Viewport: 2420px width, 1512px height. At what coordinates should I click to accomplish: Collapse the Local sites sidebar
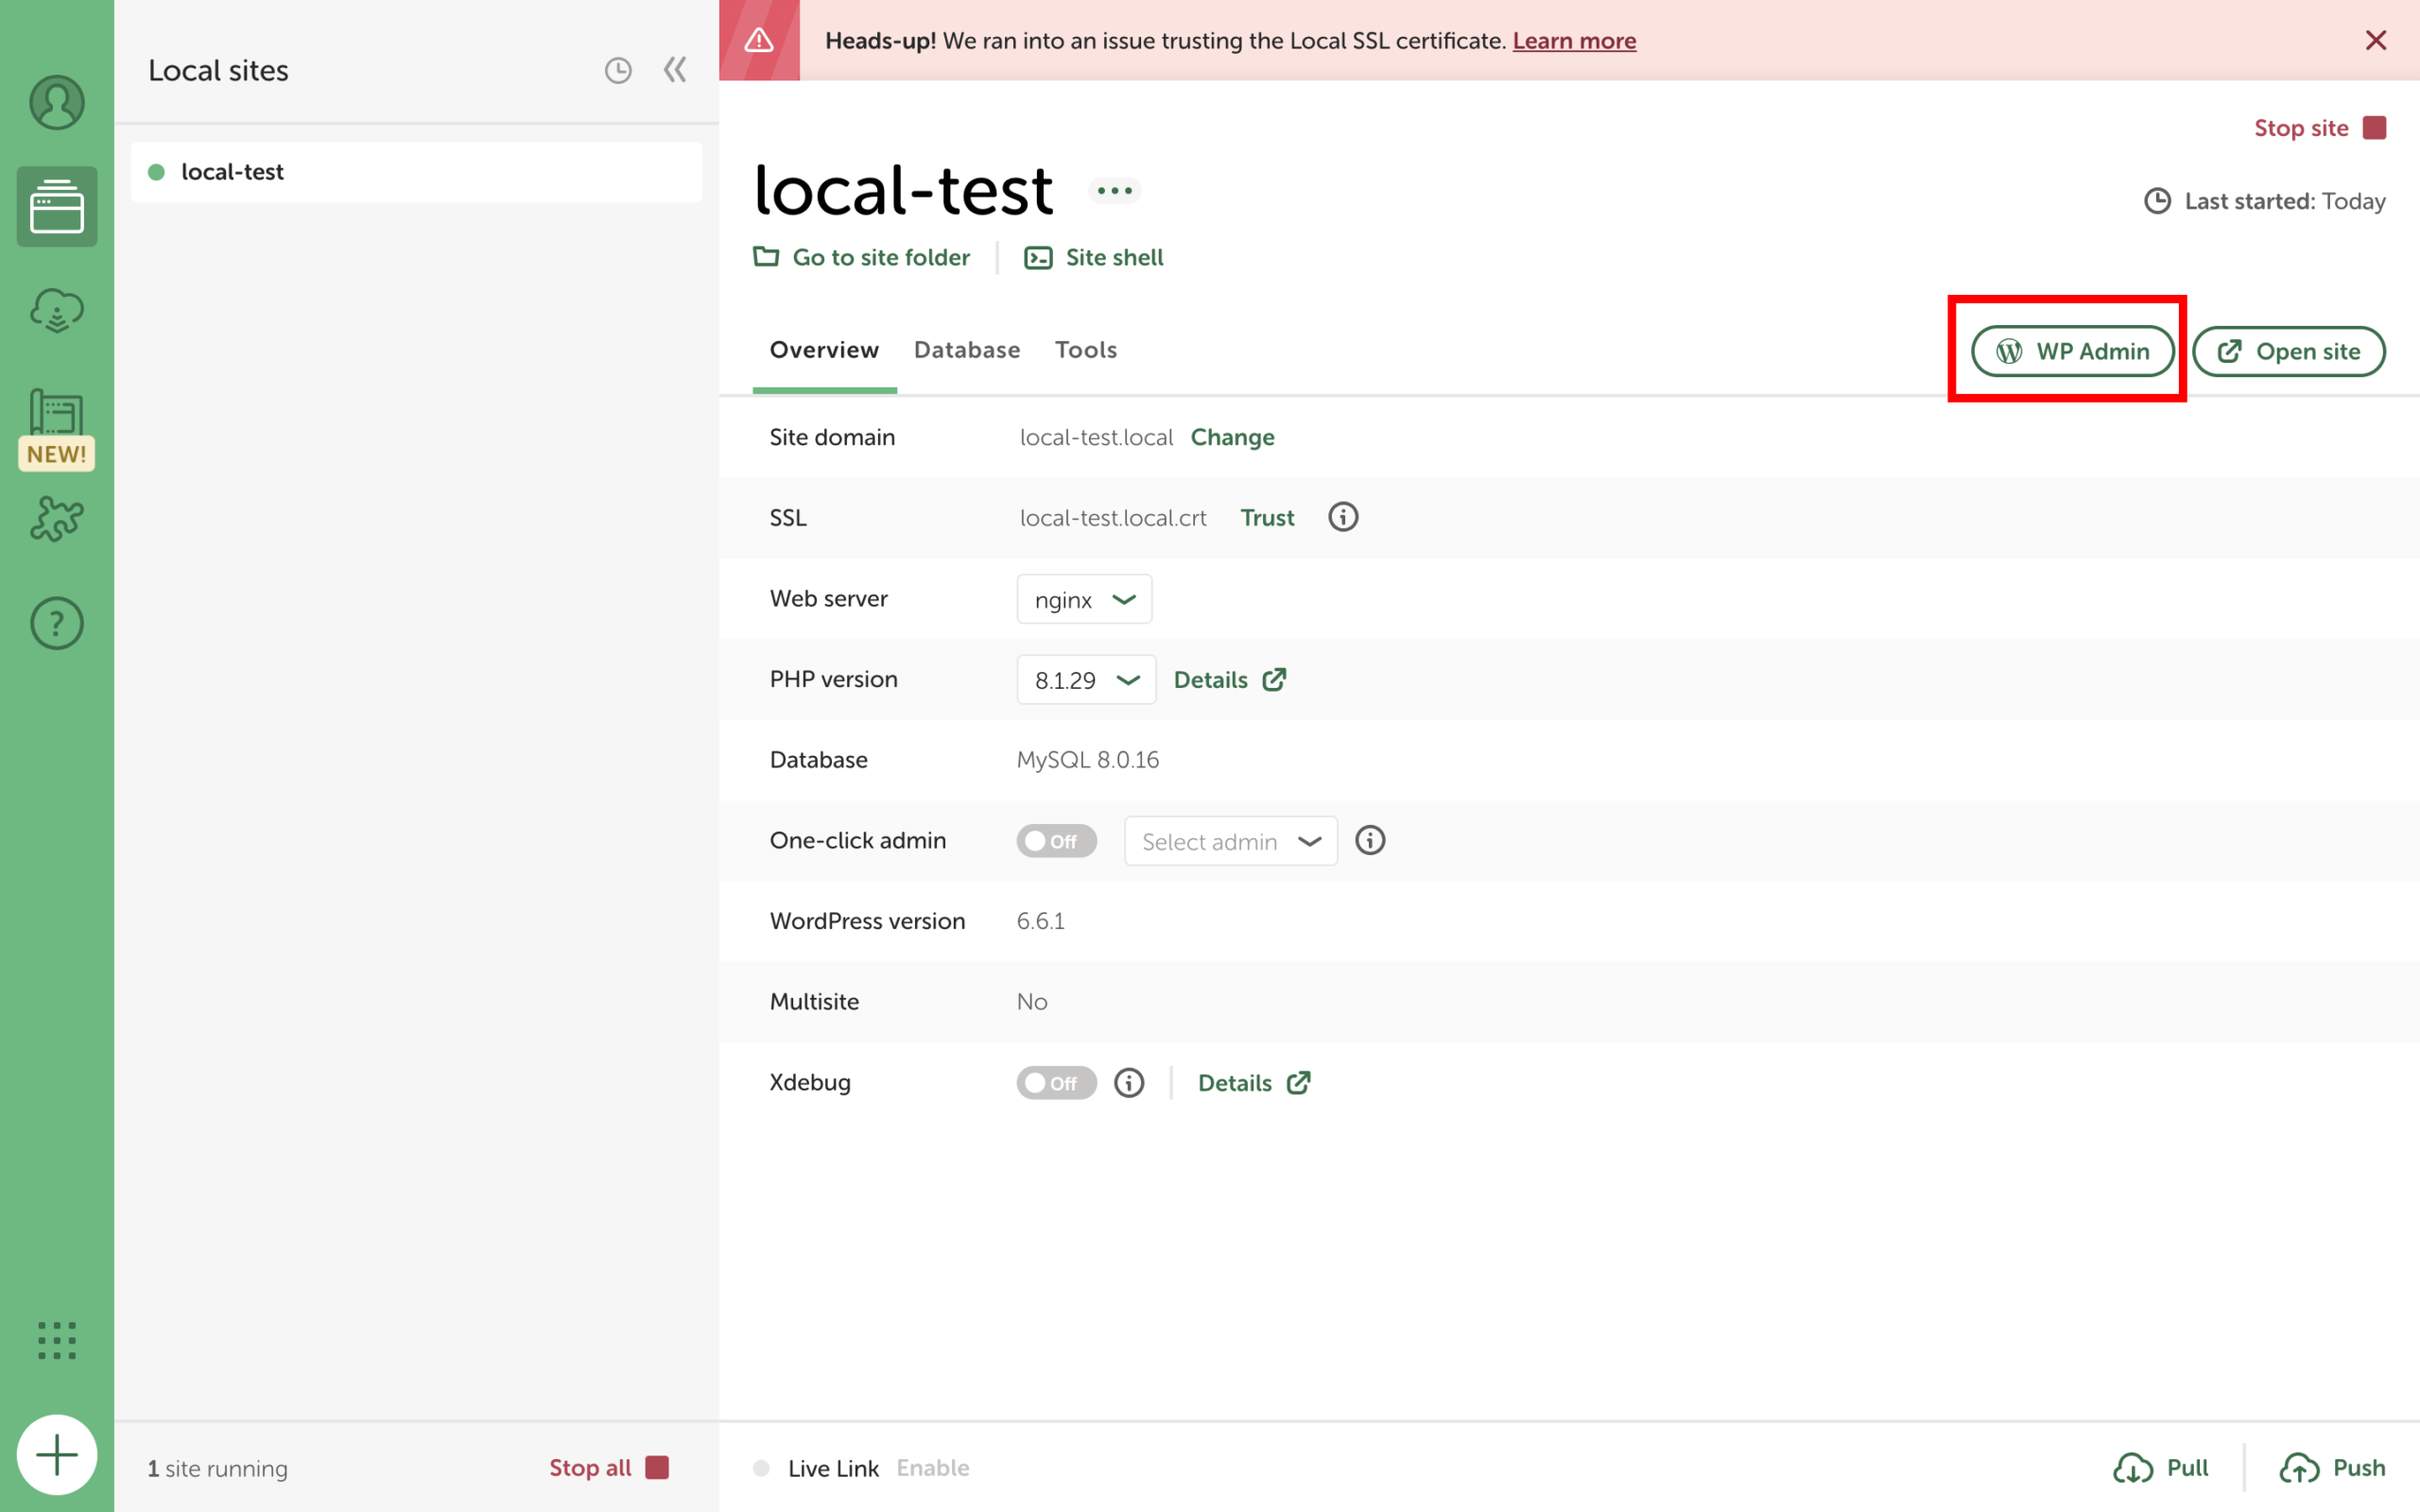tap(676, 70)
